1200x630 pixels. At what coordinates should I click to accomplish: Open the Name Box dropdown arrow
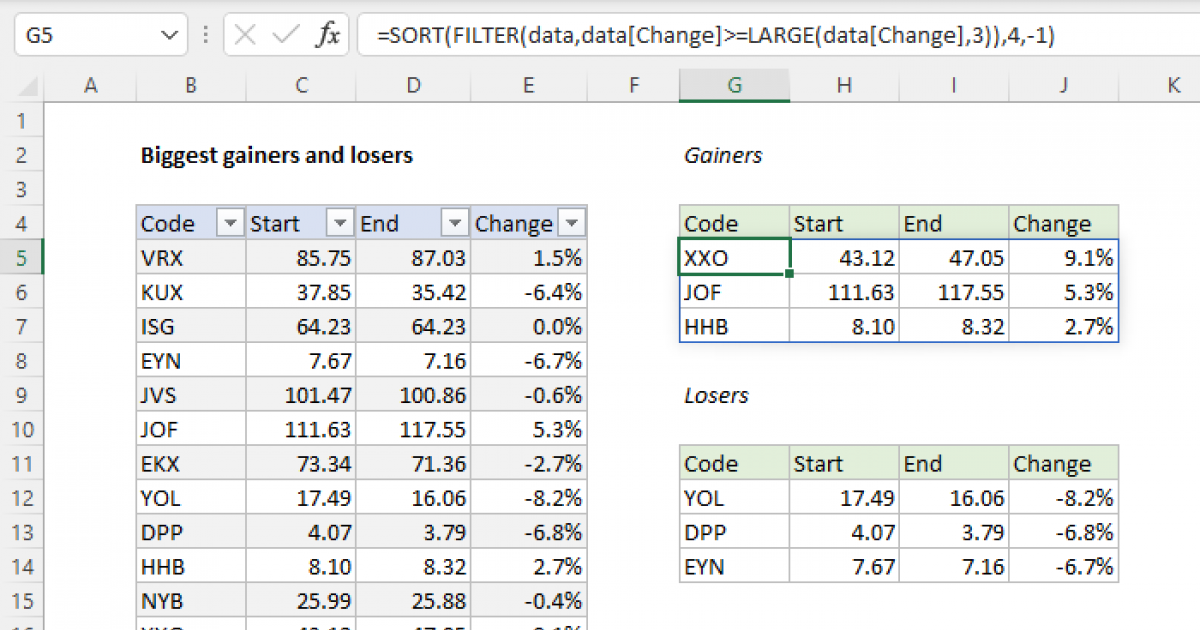[x=170, y=35]
